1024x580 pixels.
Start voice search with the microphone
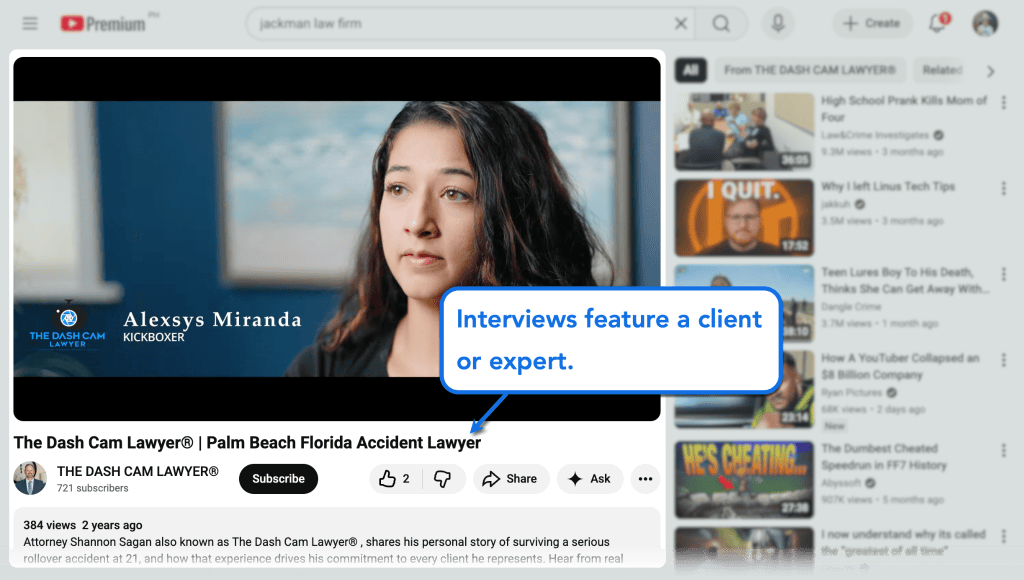pyautogui.click(x=778, y=24)
